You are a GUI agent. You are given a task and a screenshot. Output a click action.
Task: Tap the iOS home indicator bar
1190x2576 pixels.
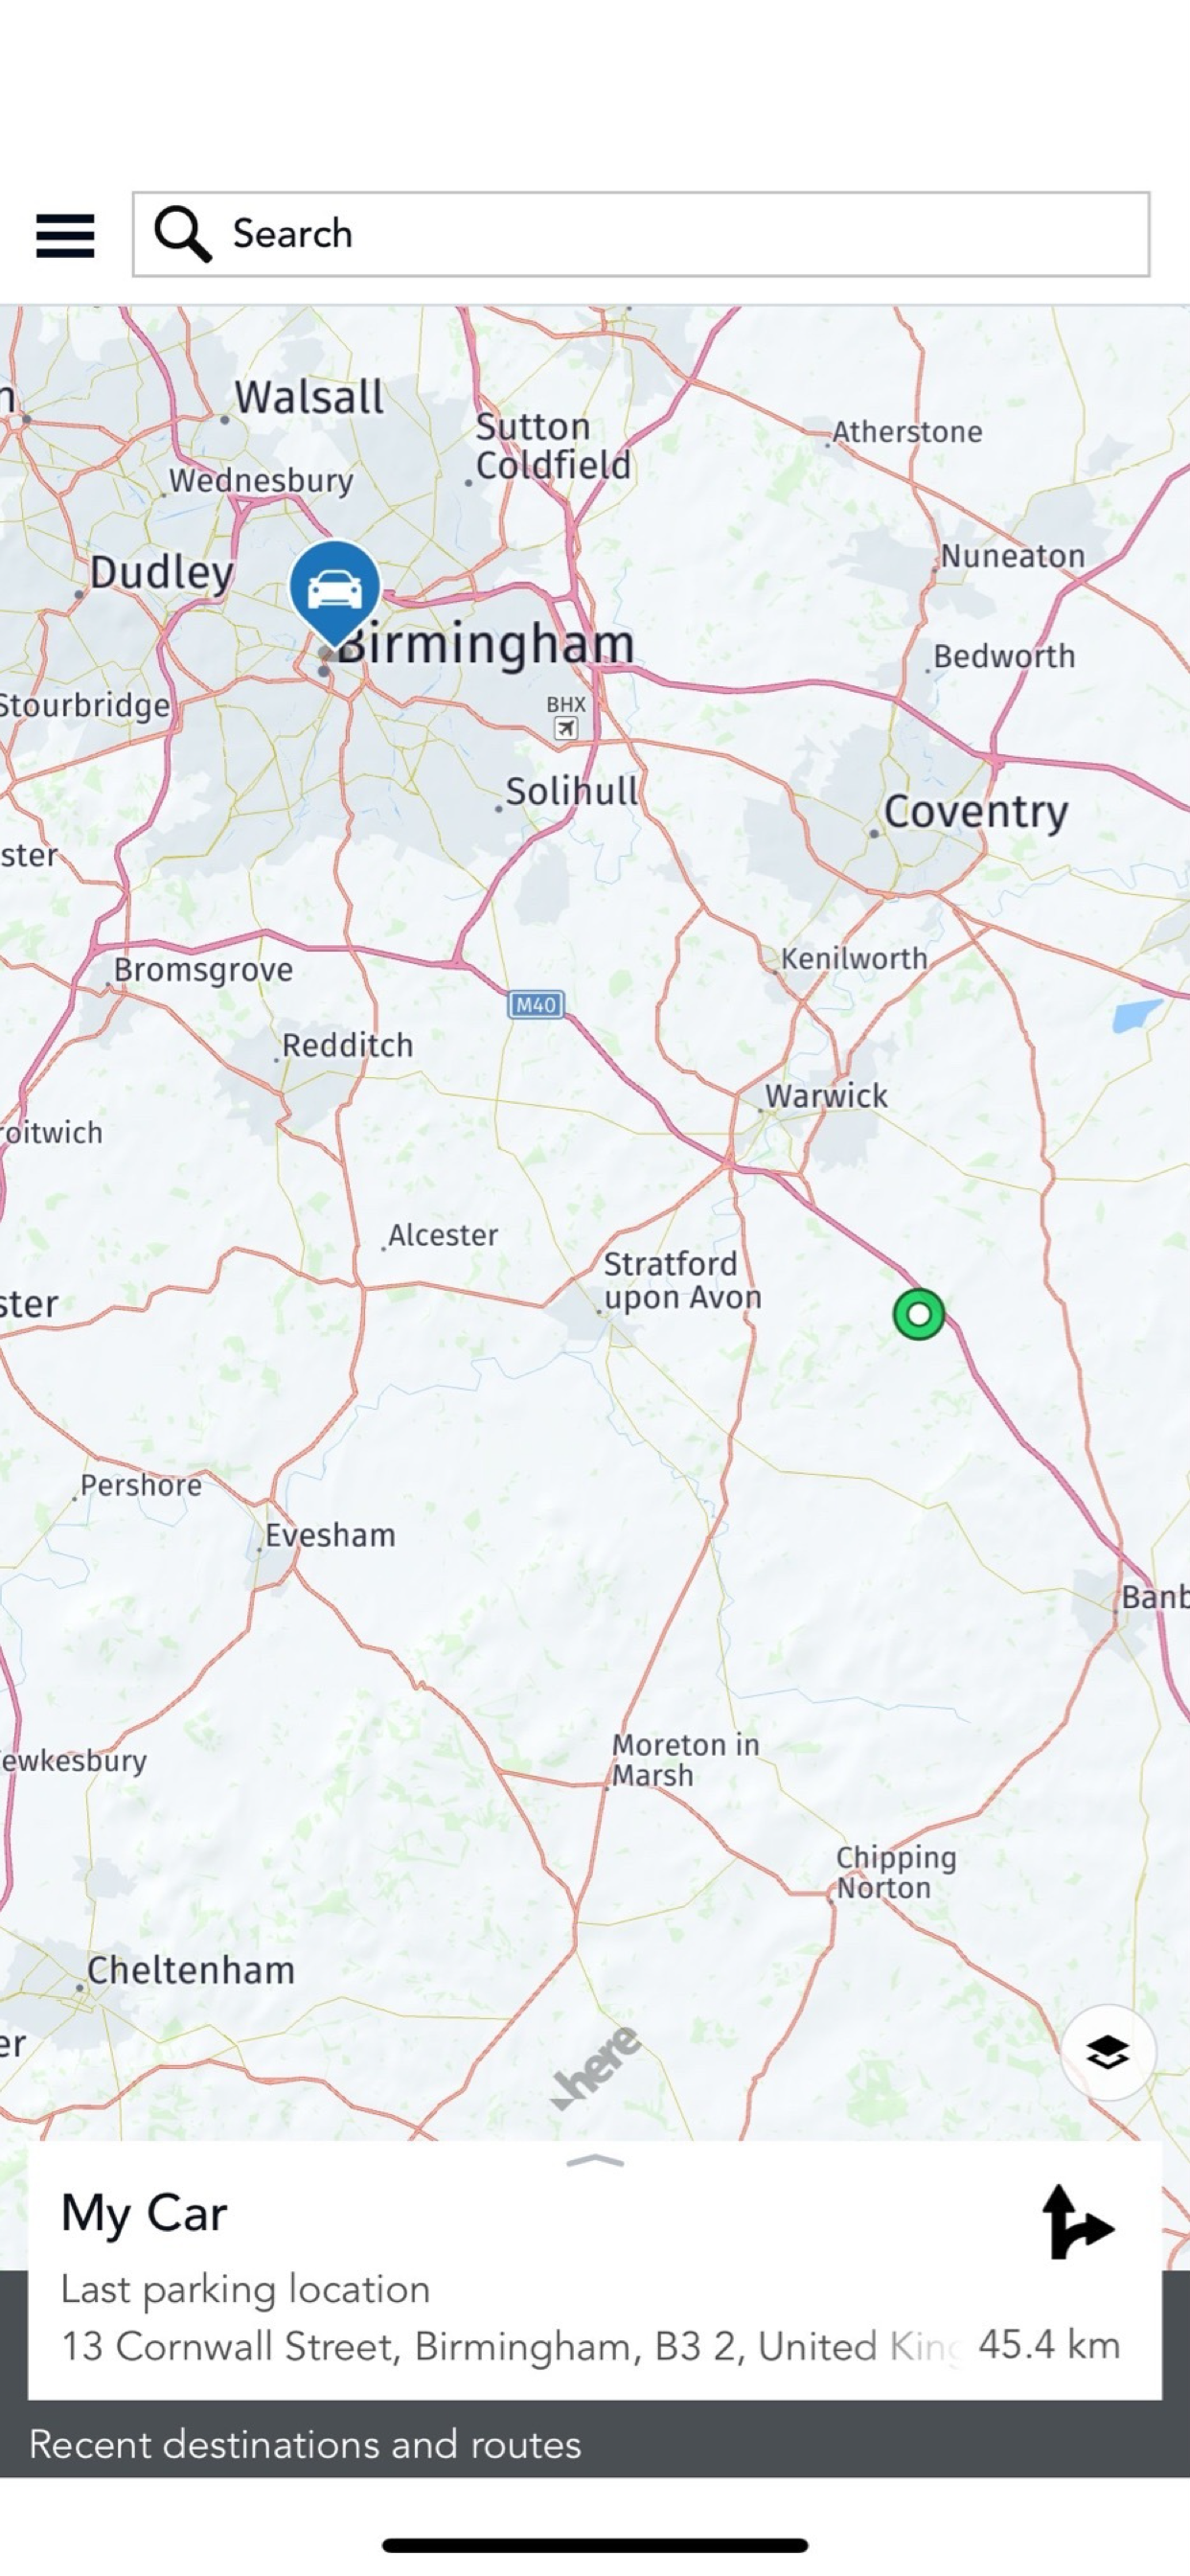point(595,2545)
